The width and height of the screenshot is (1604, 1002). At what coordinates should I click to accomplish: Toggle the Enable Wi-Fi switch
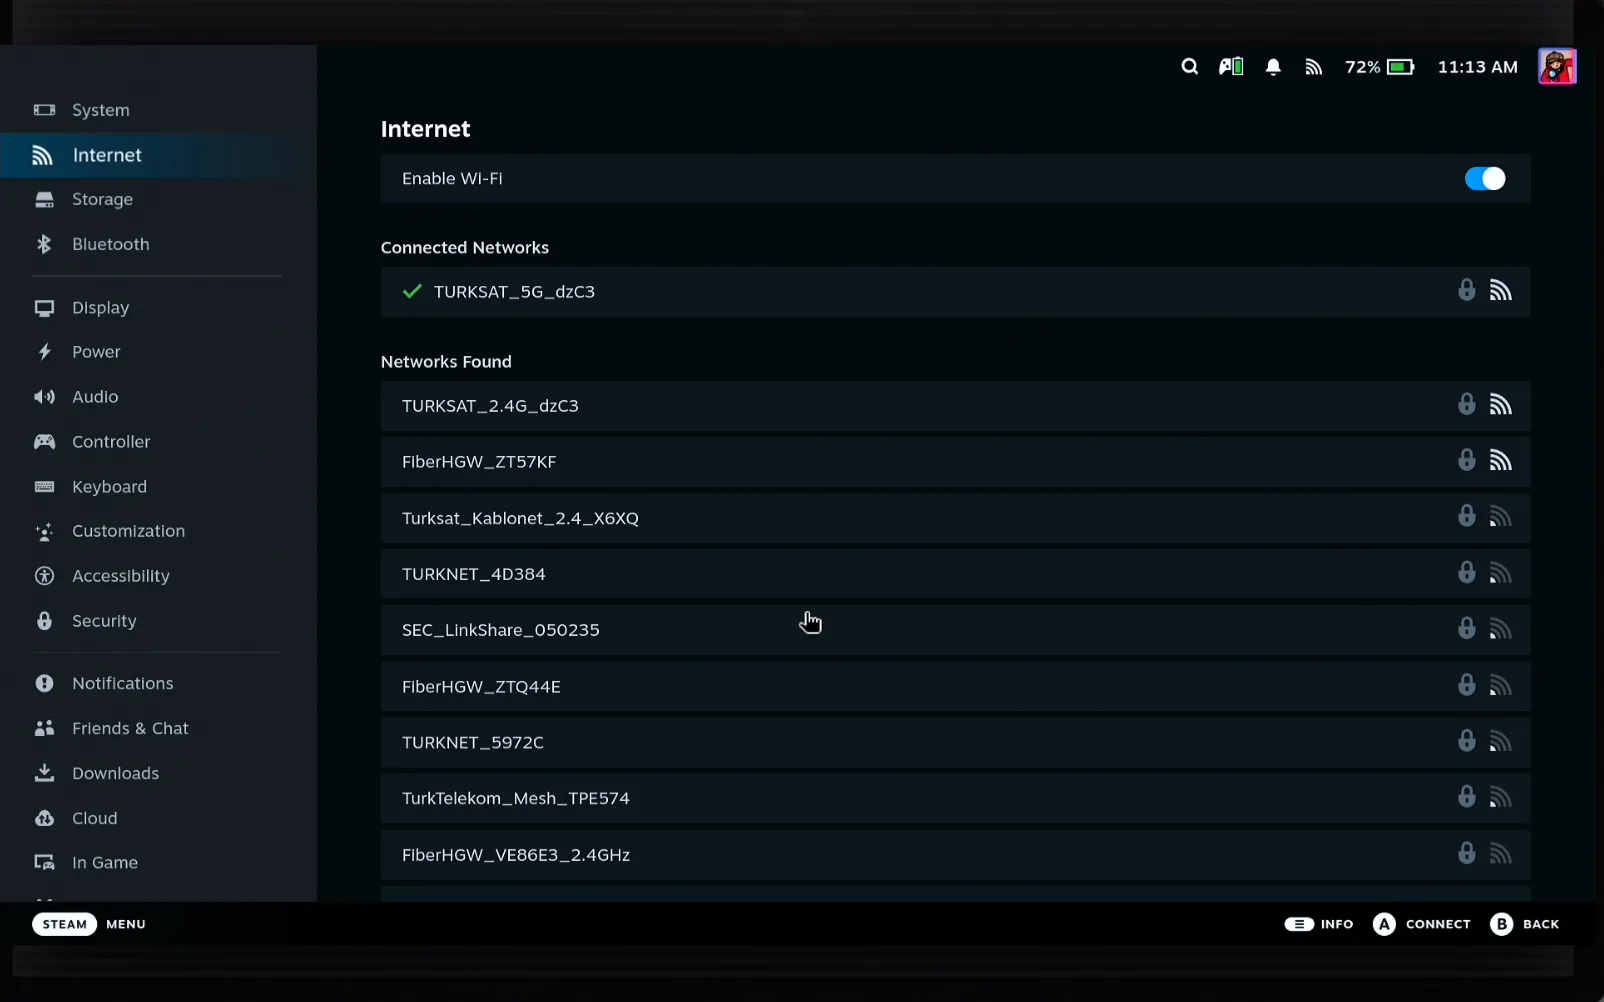(1485, 178)
